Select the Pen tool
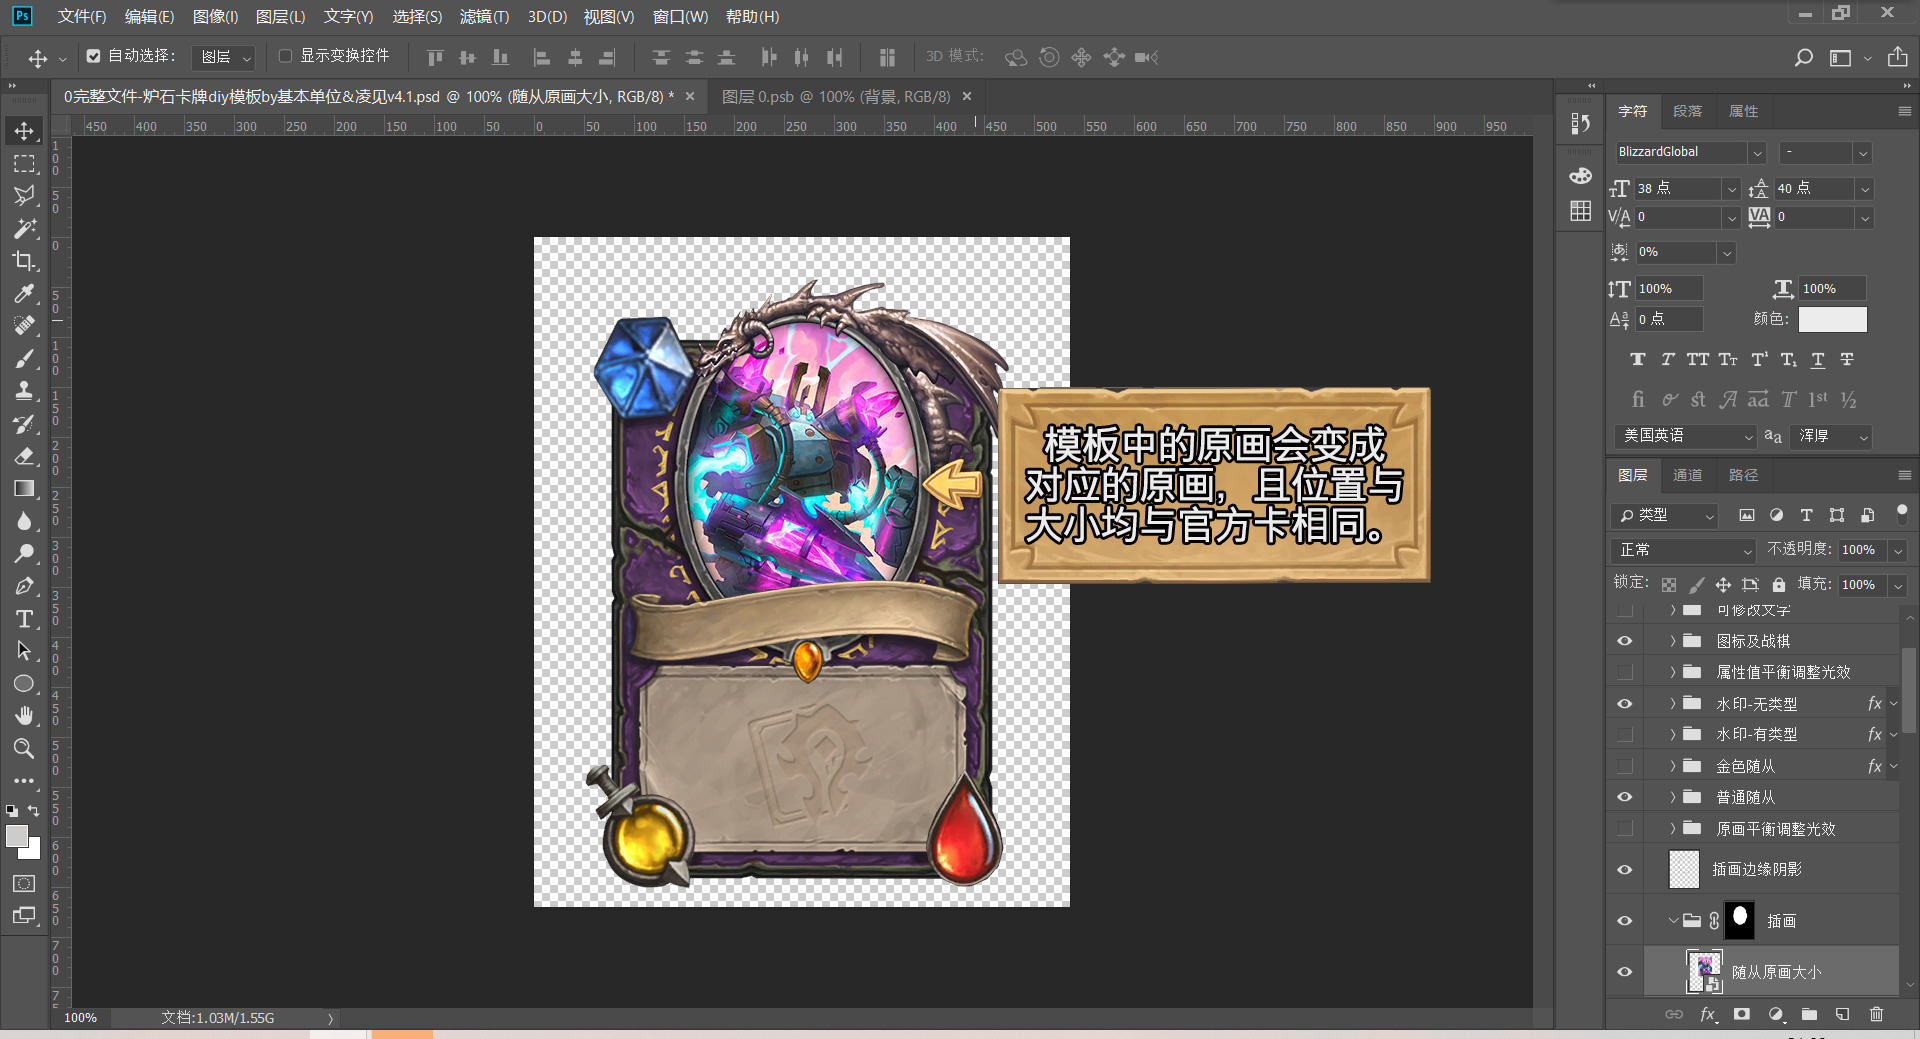The width and height of the screenshot is (1920, 1039). click(24, 586)
